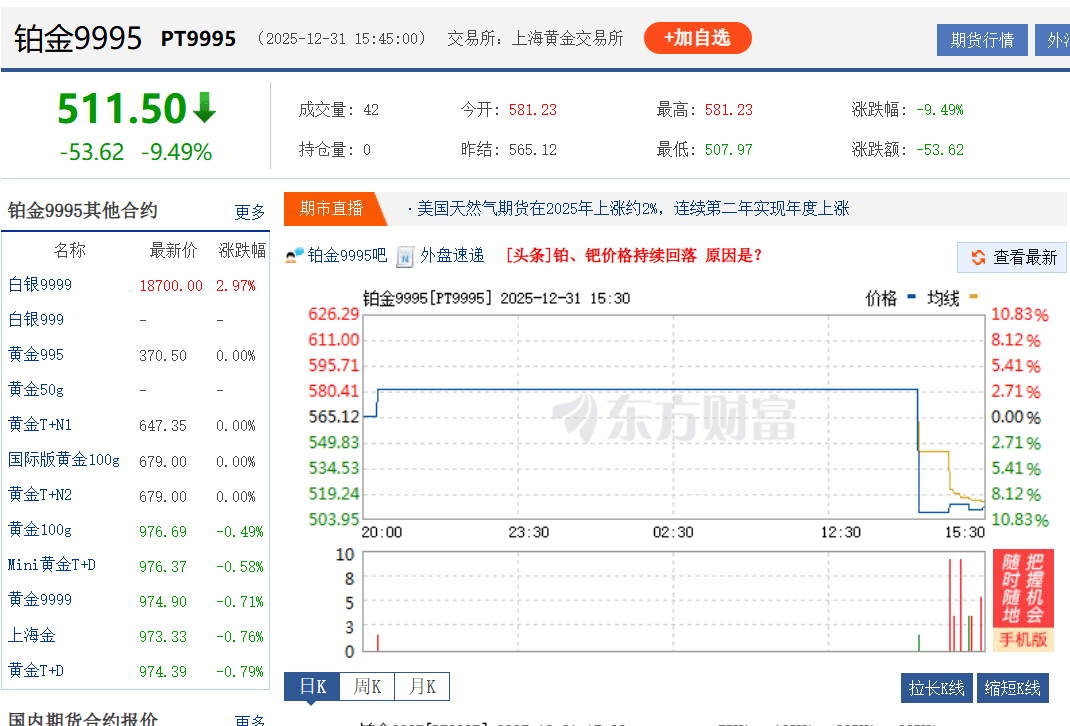Image resolution: width=1070 pixels, height=726 pixels.
Task: Open the 白银9999 contract link
Action: (x=40, y=285)
